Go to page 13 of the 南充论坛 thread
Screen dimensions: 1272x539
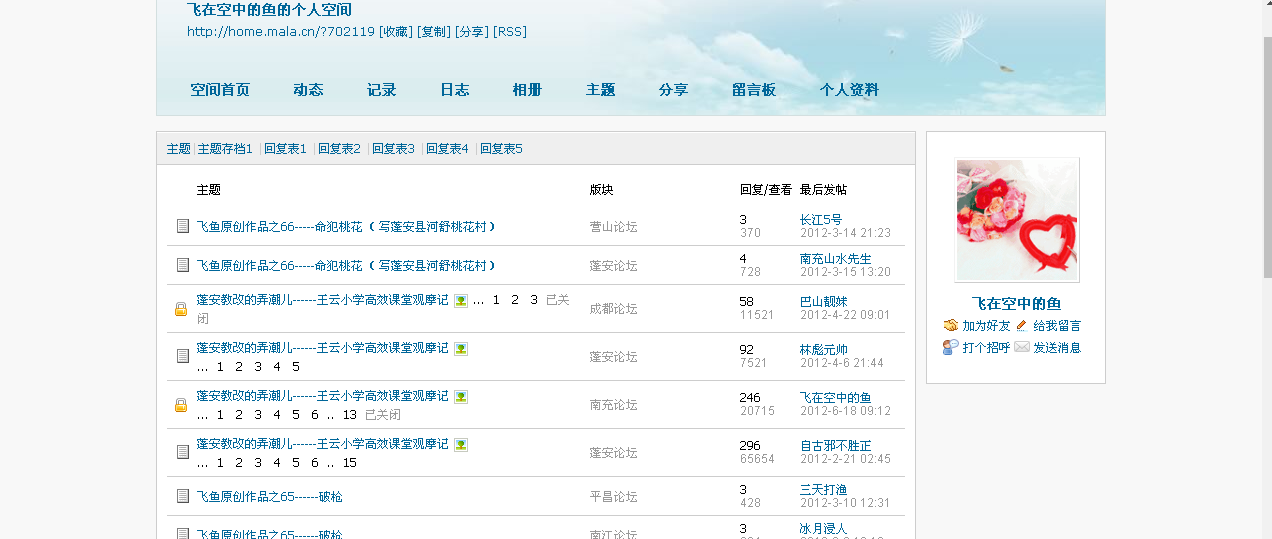349,415
